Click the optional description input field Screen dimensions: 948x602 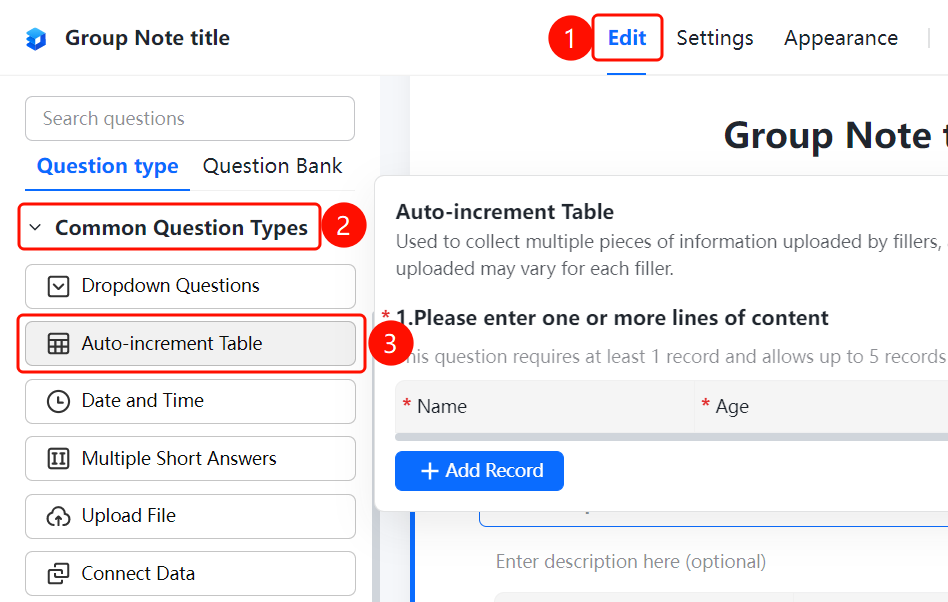631,562
